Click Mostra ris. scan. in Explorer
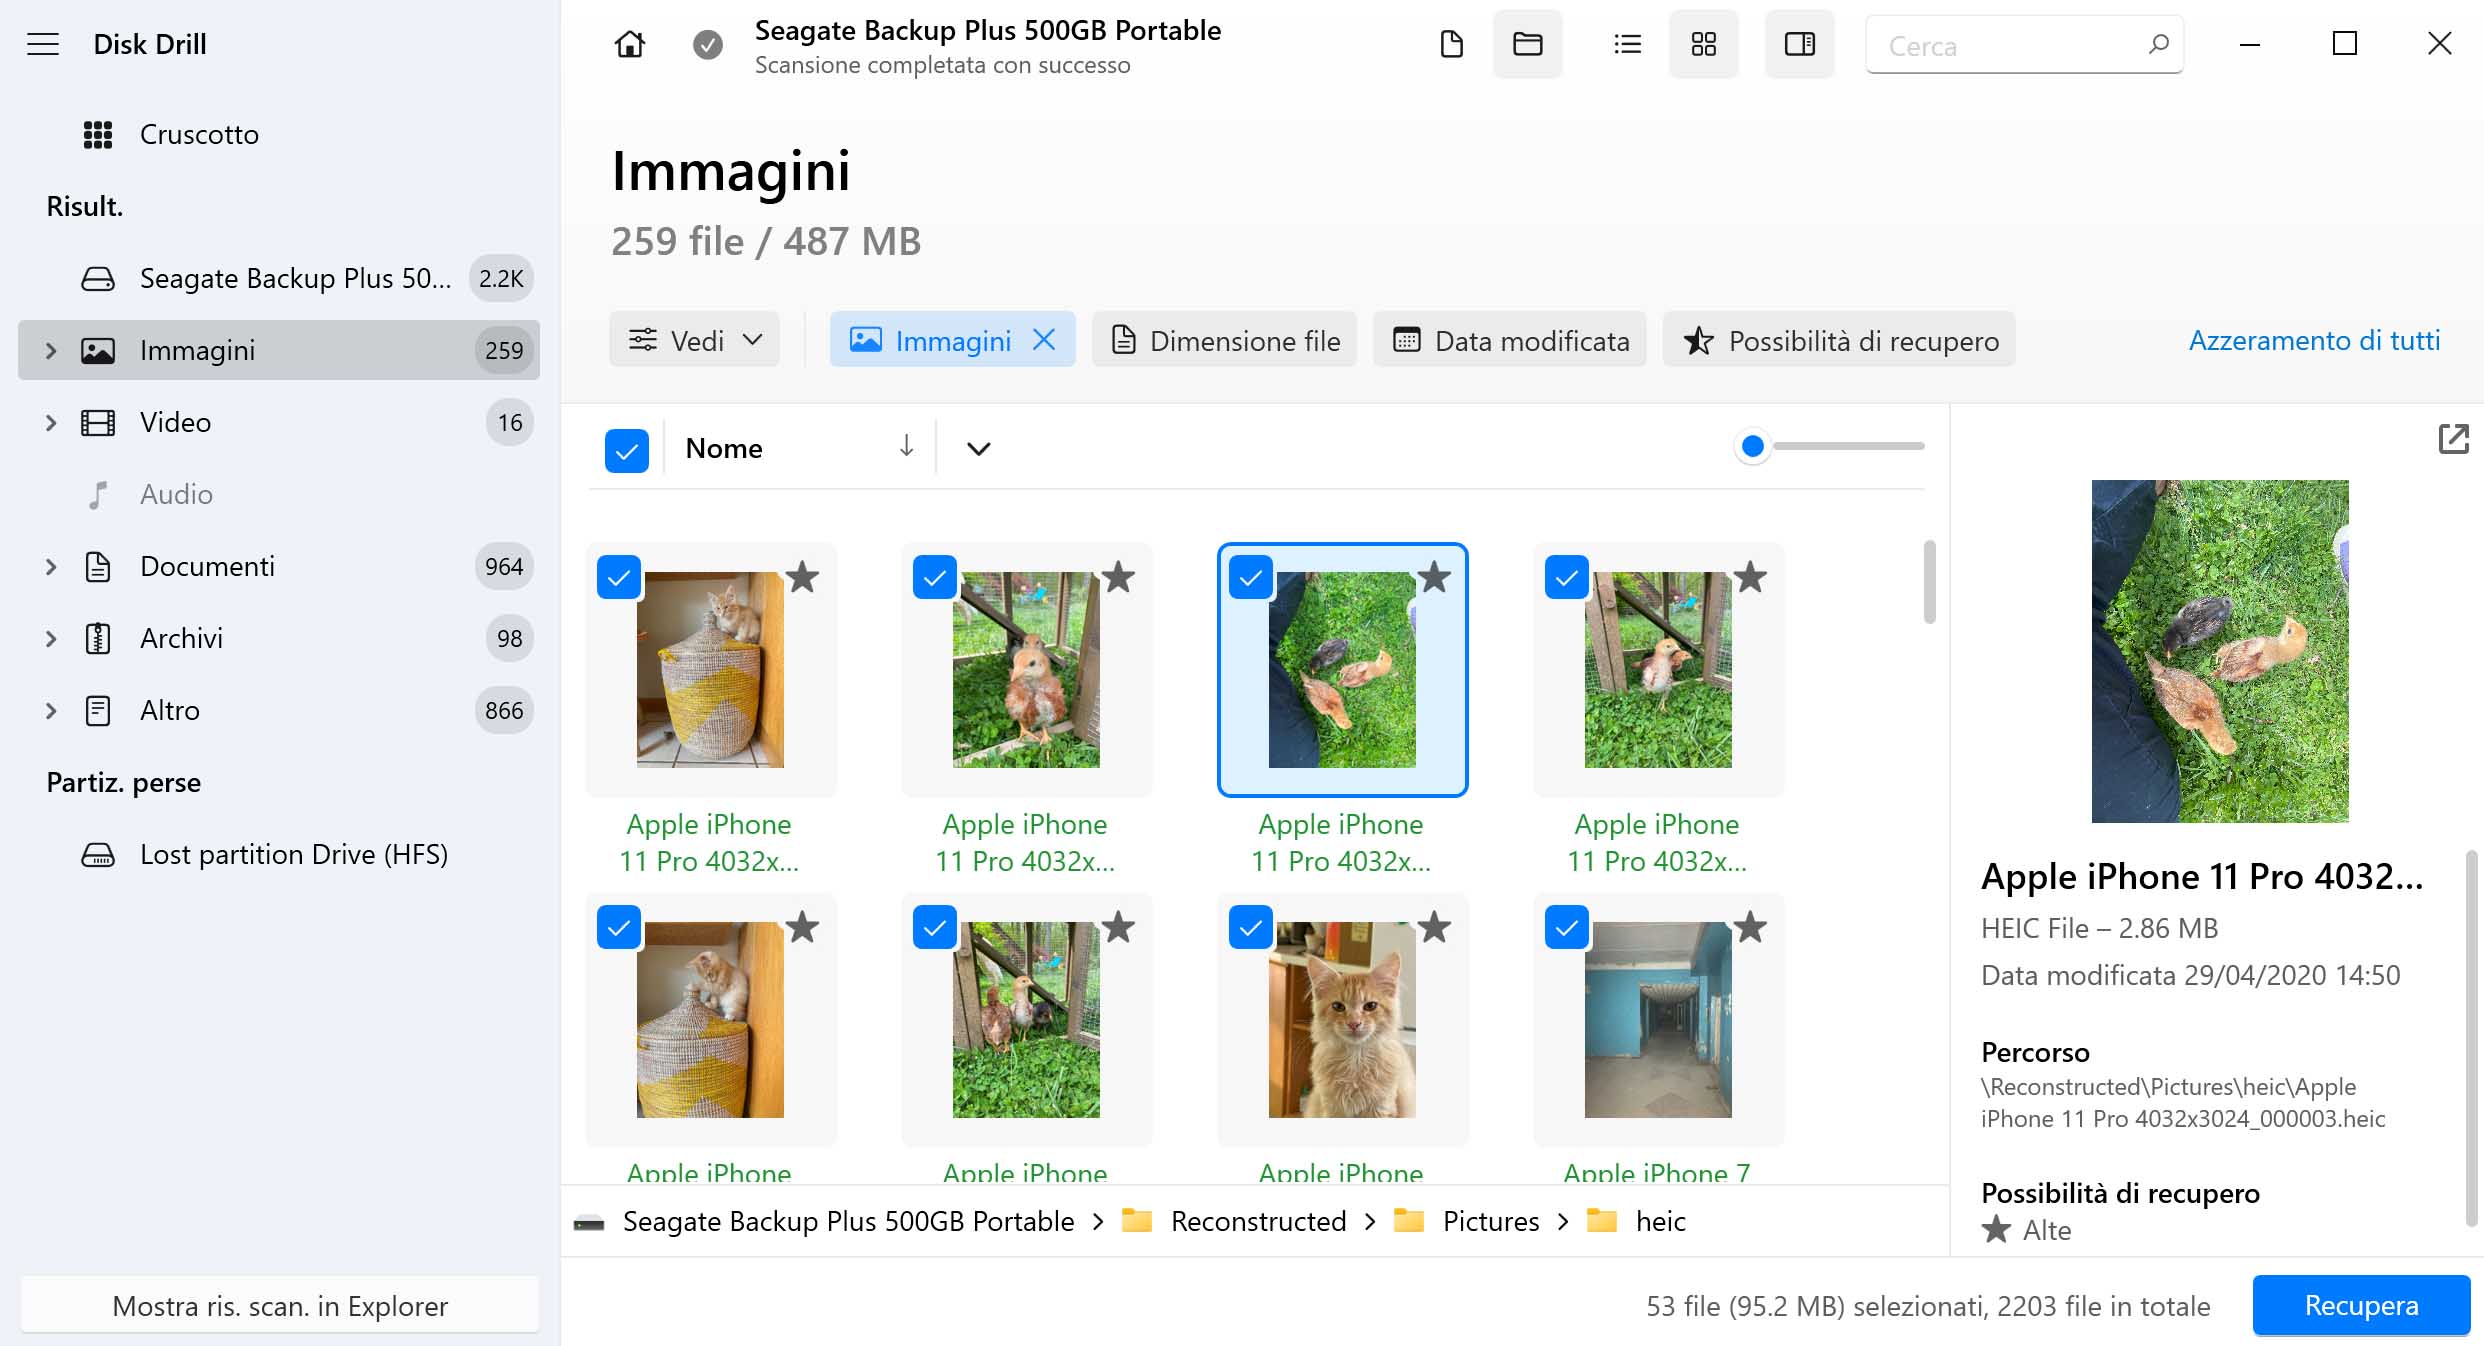The image size is (2484, 1346). pyautogui.click(x=280, y=1305)
